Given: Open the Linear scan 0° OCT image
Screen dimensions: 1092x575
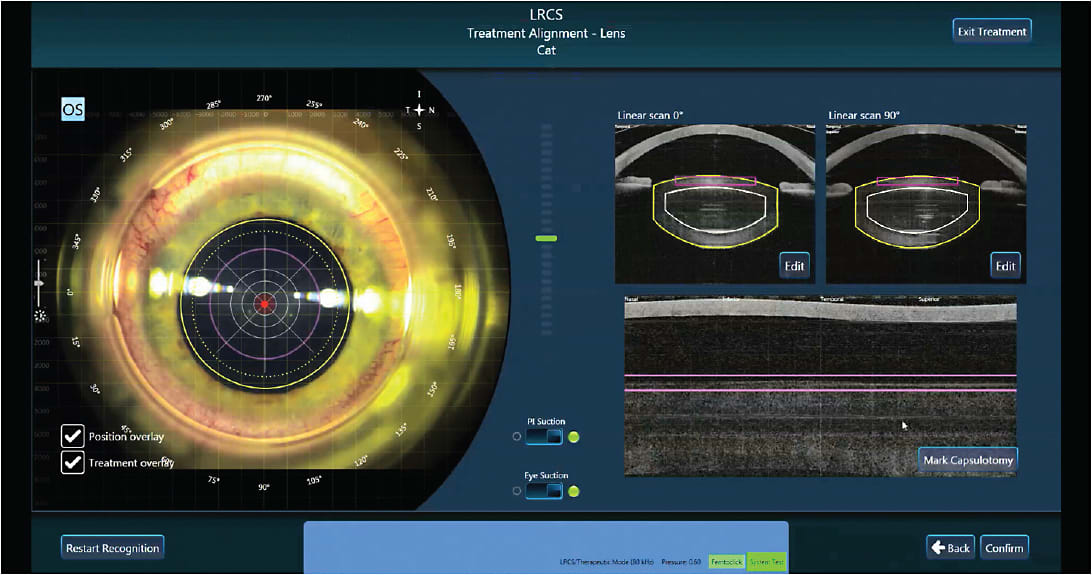Looking at the screenshot, I should point(715,204).
